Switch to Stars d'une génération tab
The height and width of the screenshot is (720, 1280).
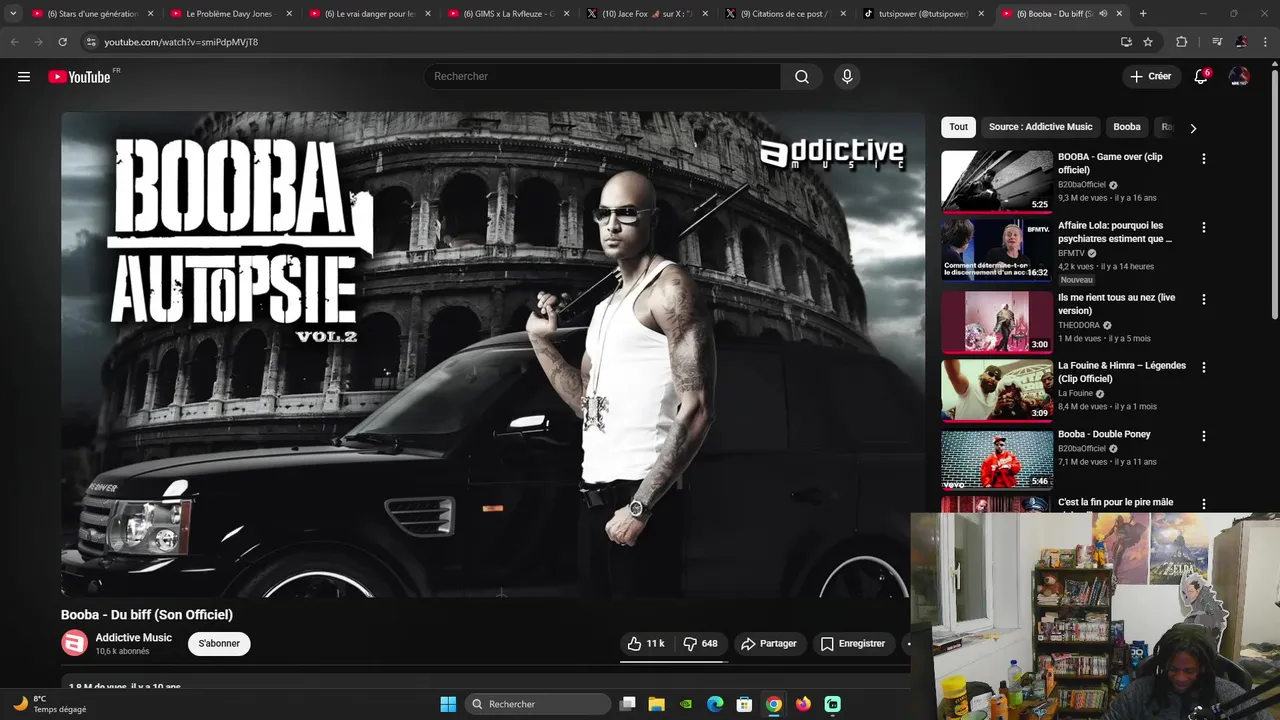pyautogui.click(x=90, y=14)
